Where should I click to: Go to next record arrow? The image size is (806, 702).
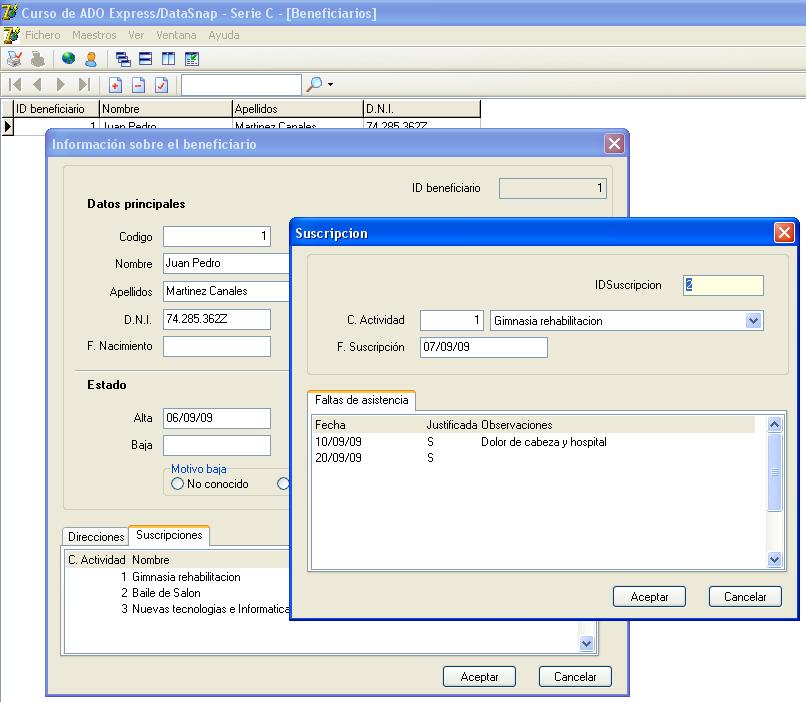61,85
